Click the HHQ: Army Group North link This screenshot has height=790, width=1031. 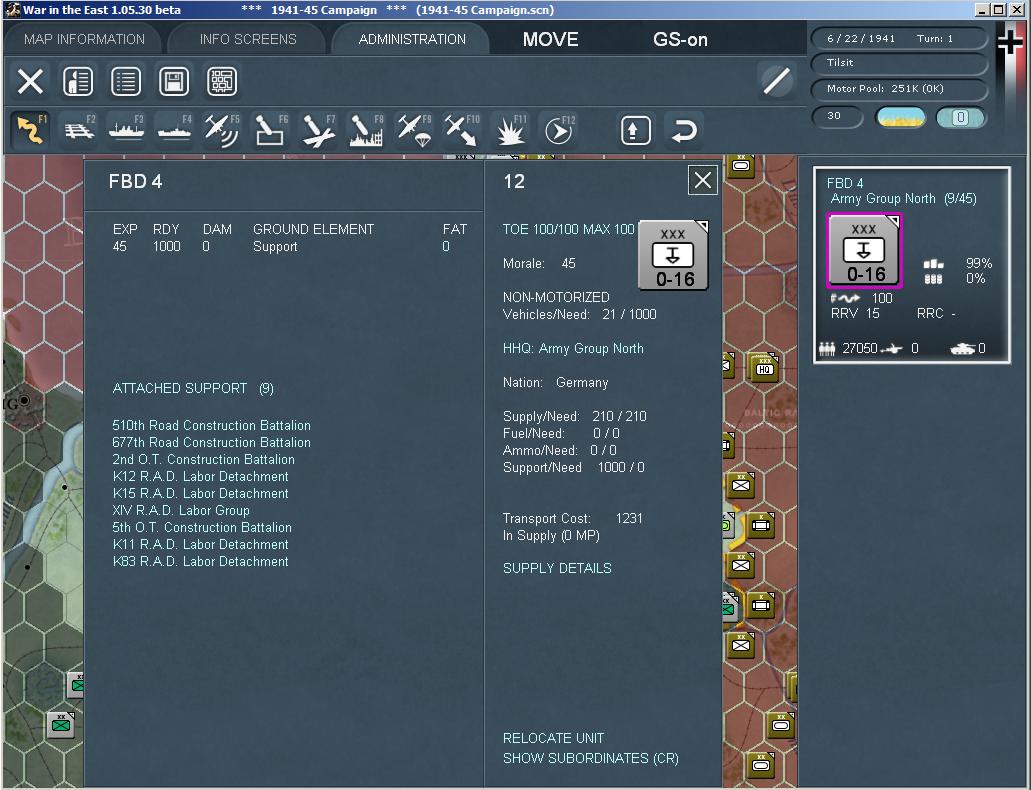[573, 349]
